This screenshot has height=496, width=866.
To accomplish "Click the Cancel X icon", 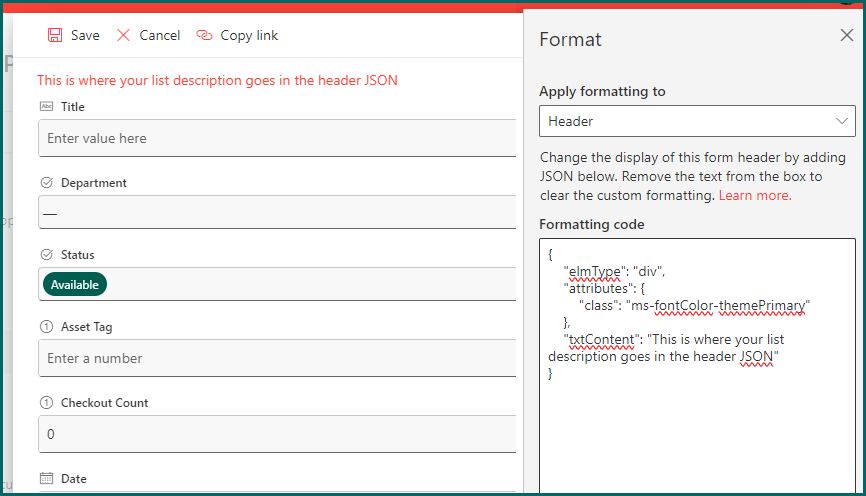I will click(x=124, y=35).
